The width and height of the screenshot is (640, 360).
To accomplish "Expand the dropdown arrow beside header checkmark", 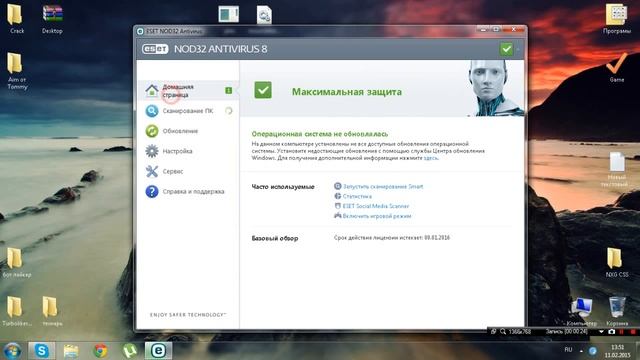I will (x=518, y=50).
